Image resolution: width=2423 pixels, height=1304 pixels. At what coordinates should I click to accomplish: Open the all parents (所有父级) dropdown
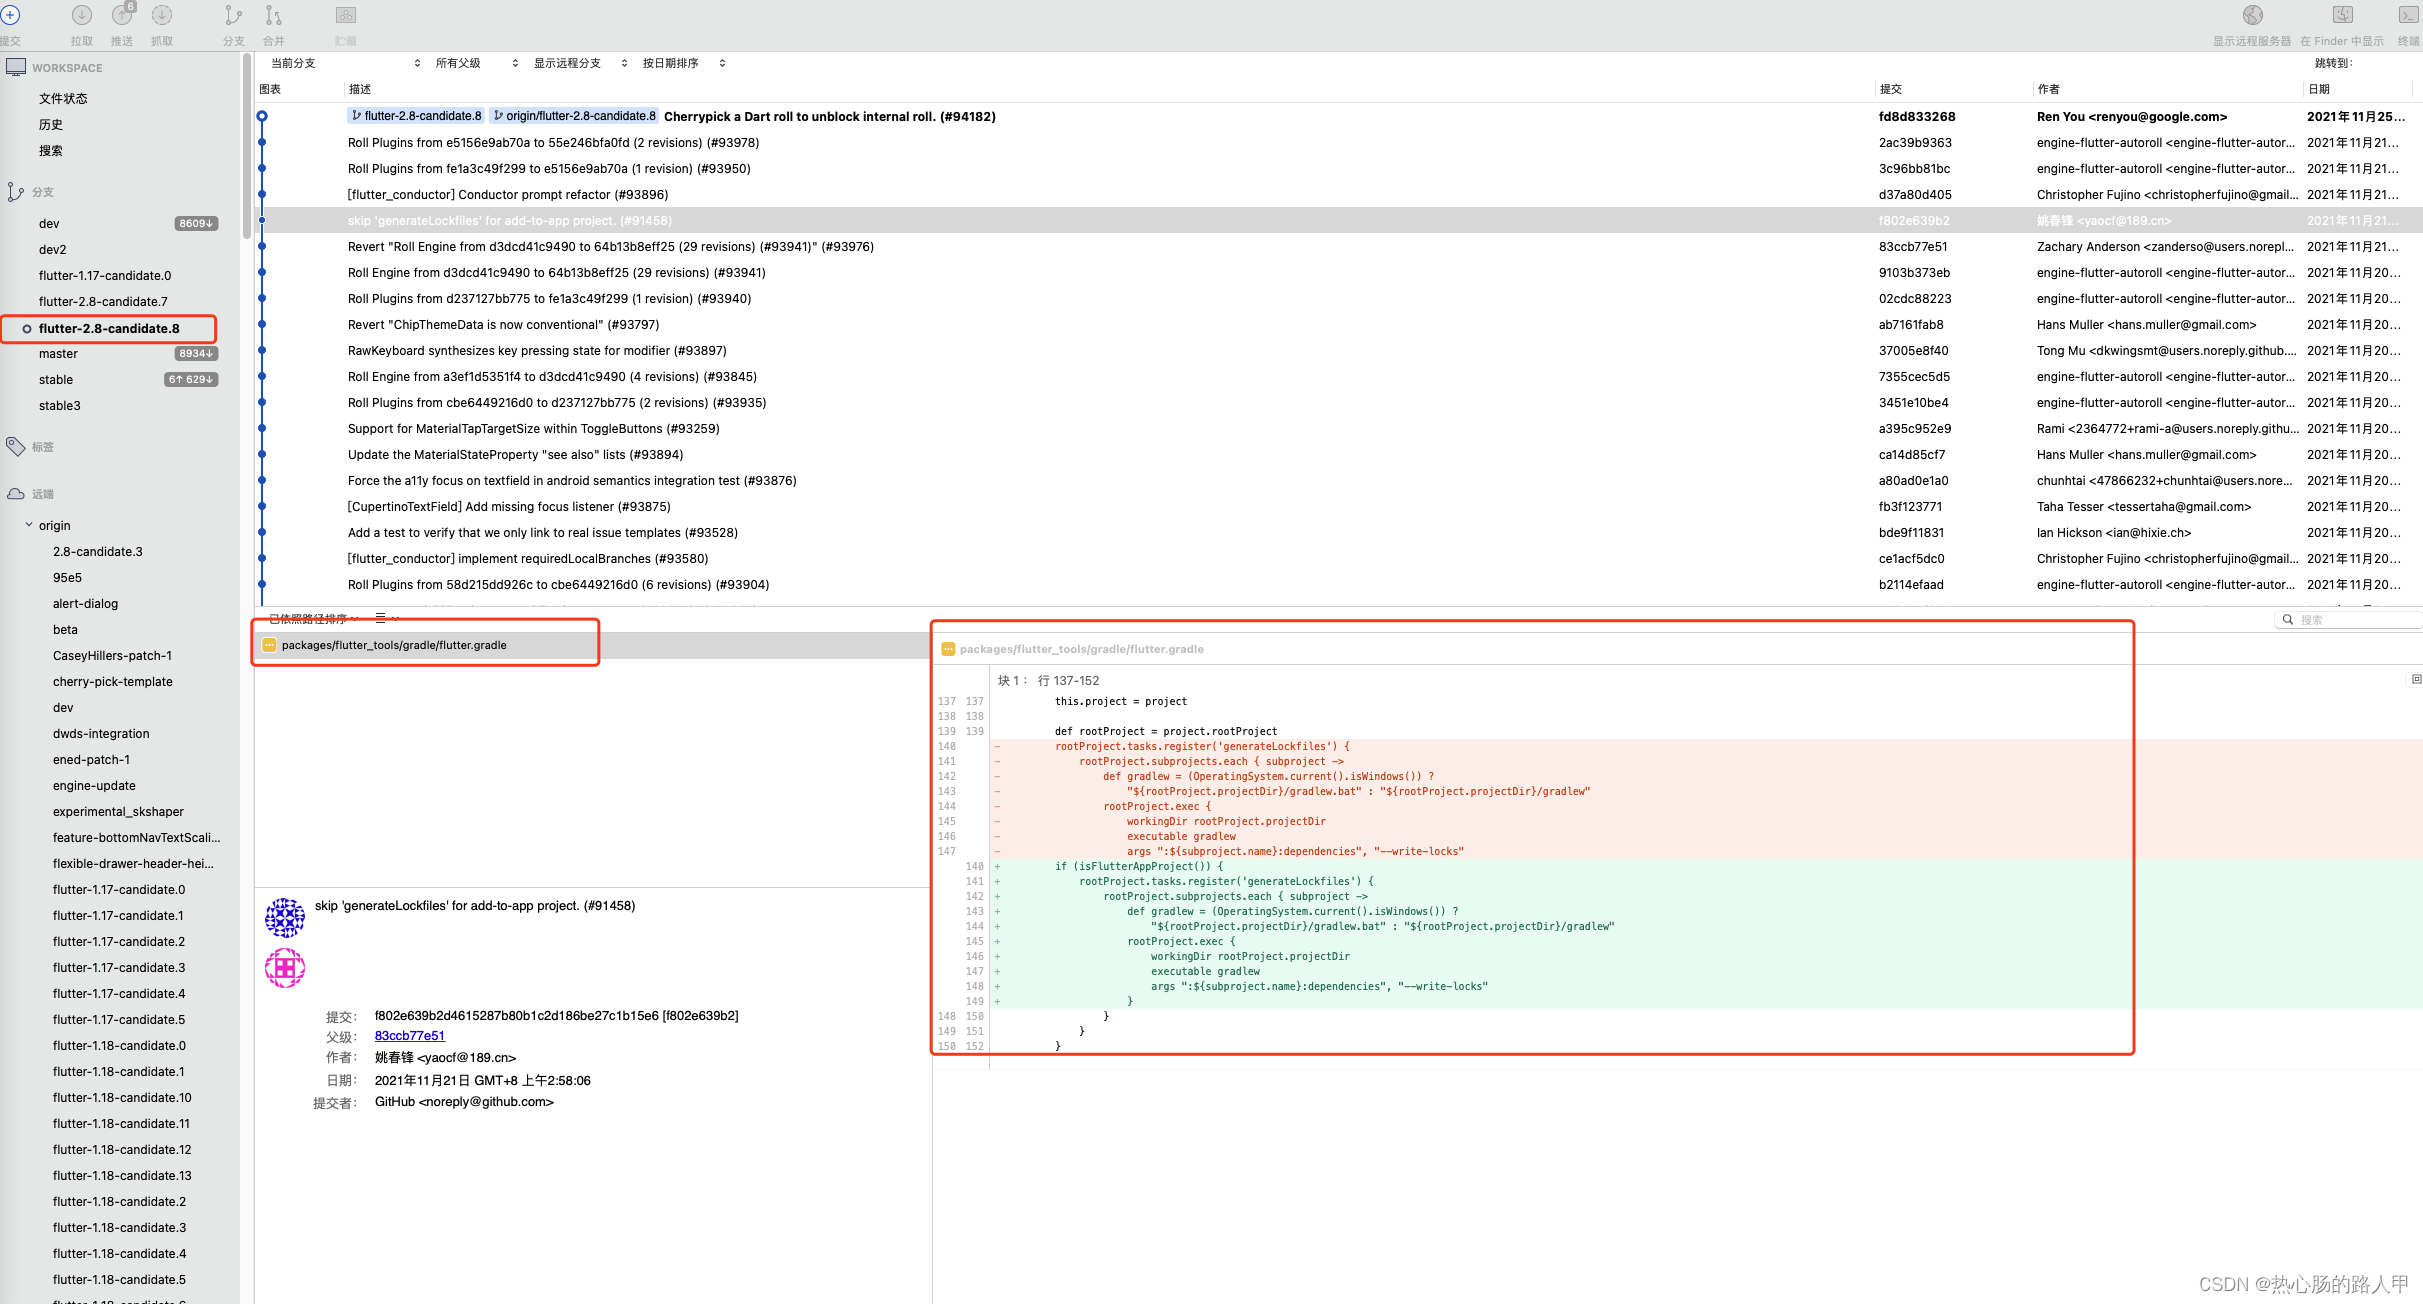[477, 63]
